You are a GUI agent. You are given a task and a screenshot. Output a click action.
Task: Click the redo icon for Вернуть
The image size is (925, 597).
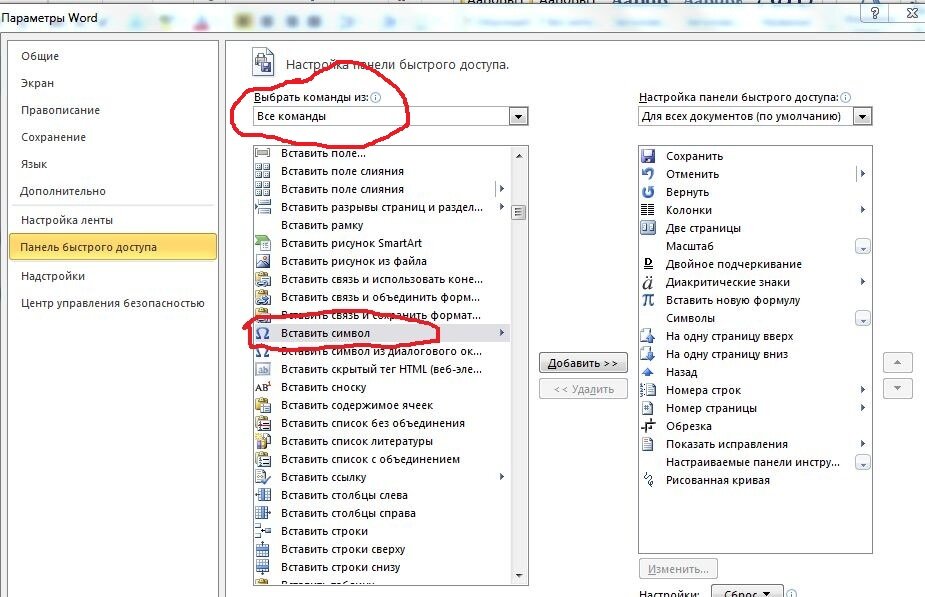tap(648, 192)
